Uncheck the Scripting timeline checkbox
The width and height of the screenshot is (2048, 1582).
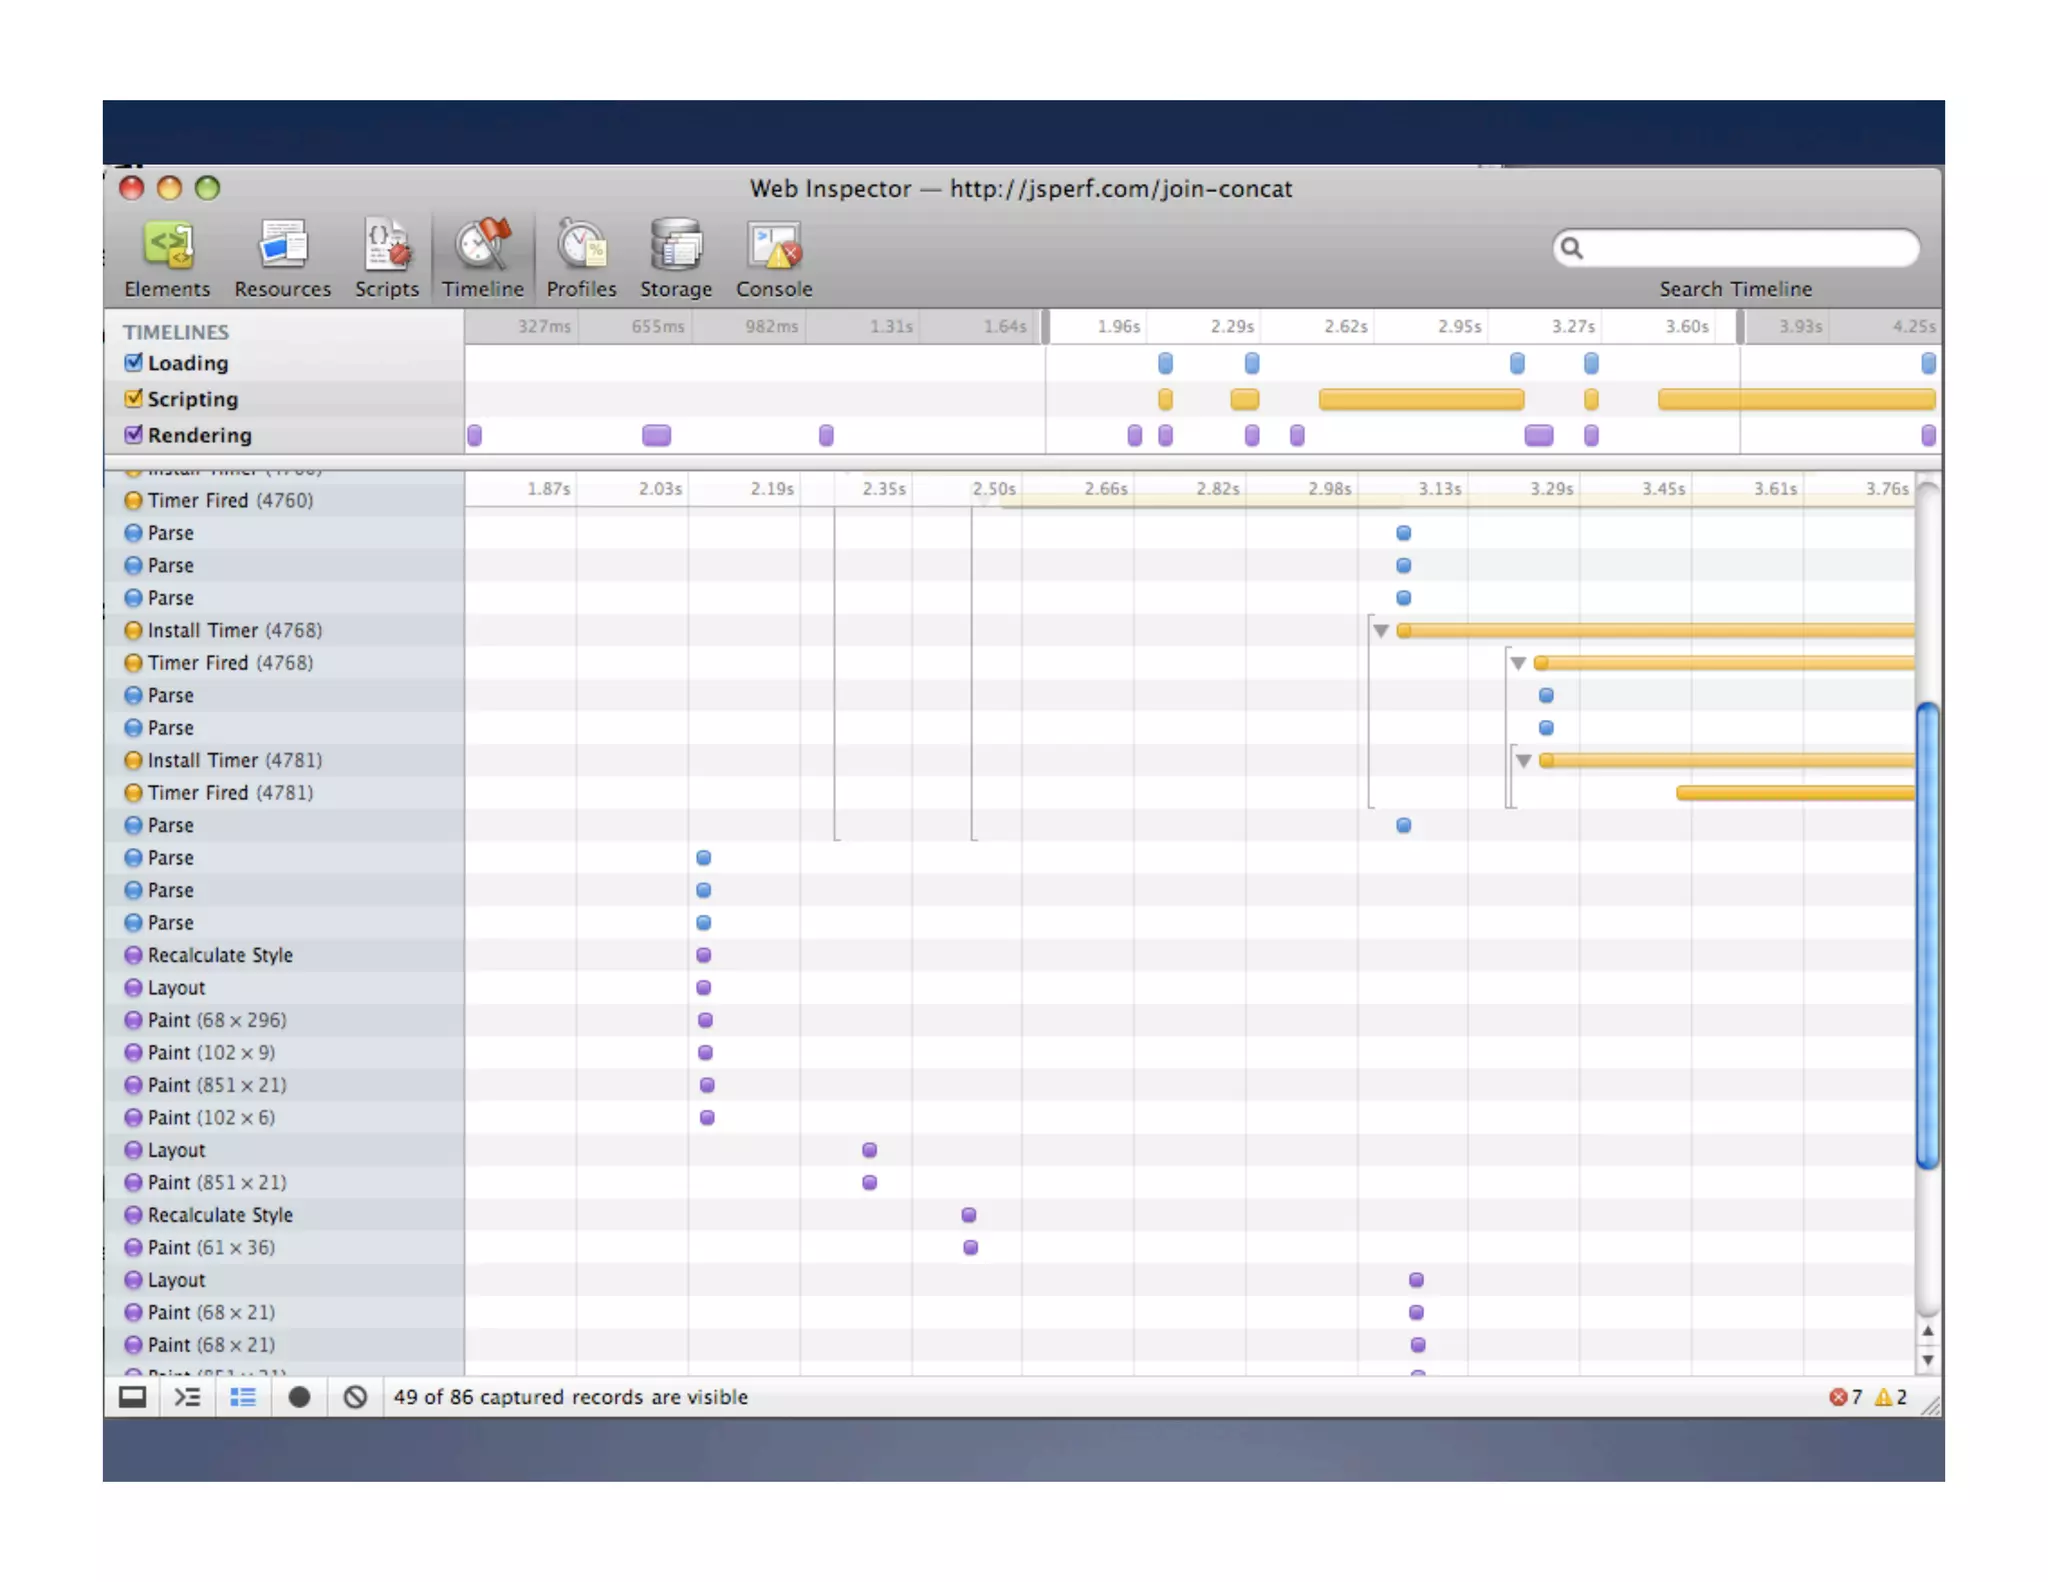point(133,398)
